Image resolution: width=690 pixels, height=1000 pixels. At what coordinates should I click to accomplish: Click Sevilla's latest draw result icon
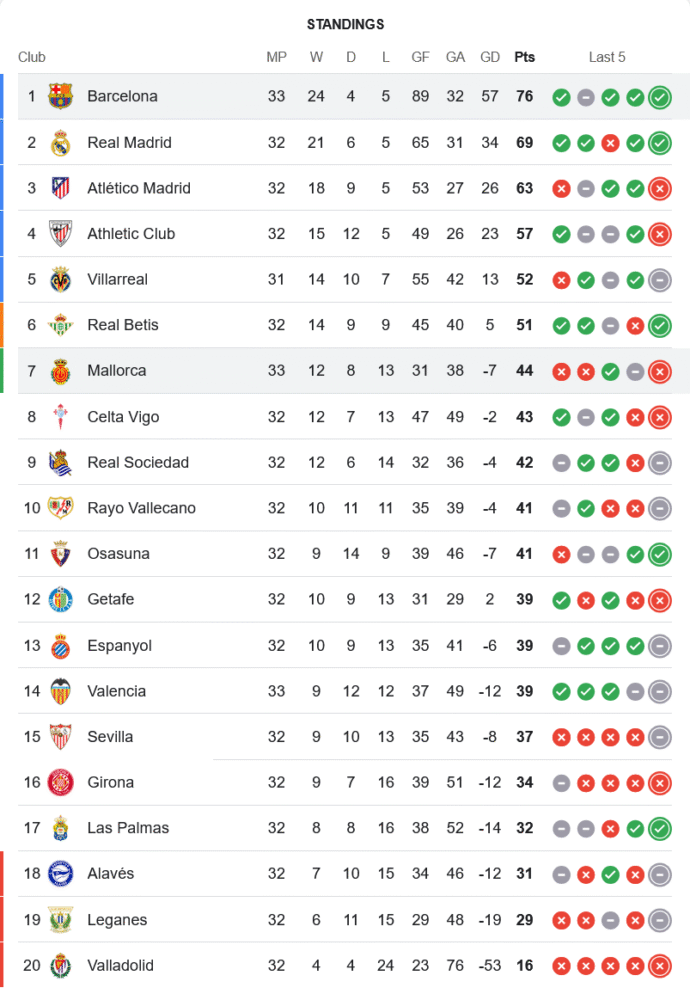pyautogui.click(x=659, y=737)
